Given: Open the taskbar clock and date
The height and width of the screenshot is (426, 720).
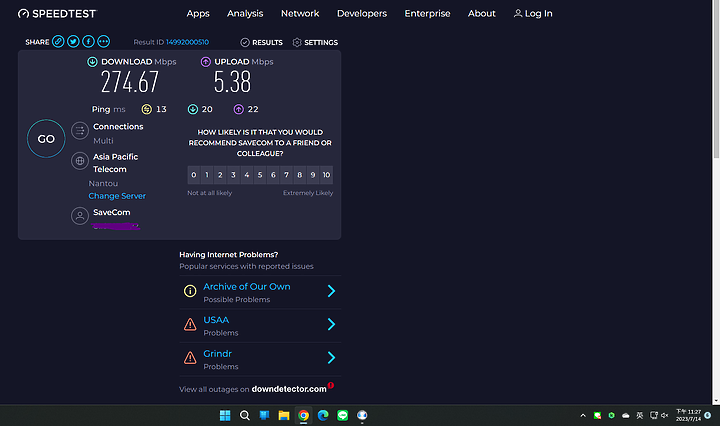Looking at the screenshot, I should coord(688,415).
